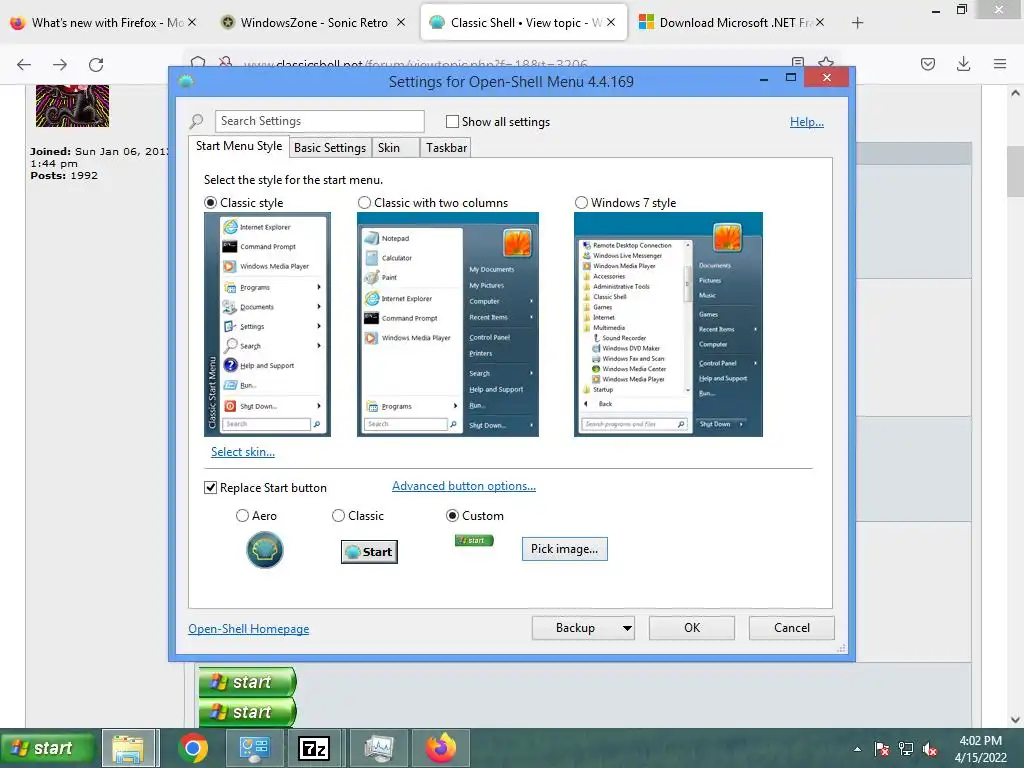
Task: Click the Pick image... button
Action: pos(564,549)
